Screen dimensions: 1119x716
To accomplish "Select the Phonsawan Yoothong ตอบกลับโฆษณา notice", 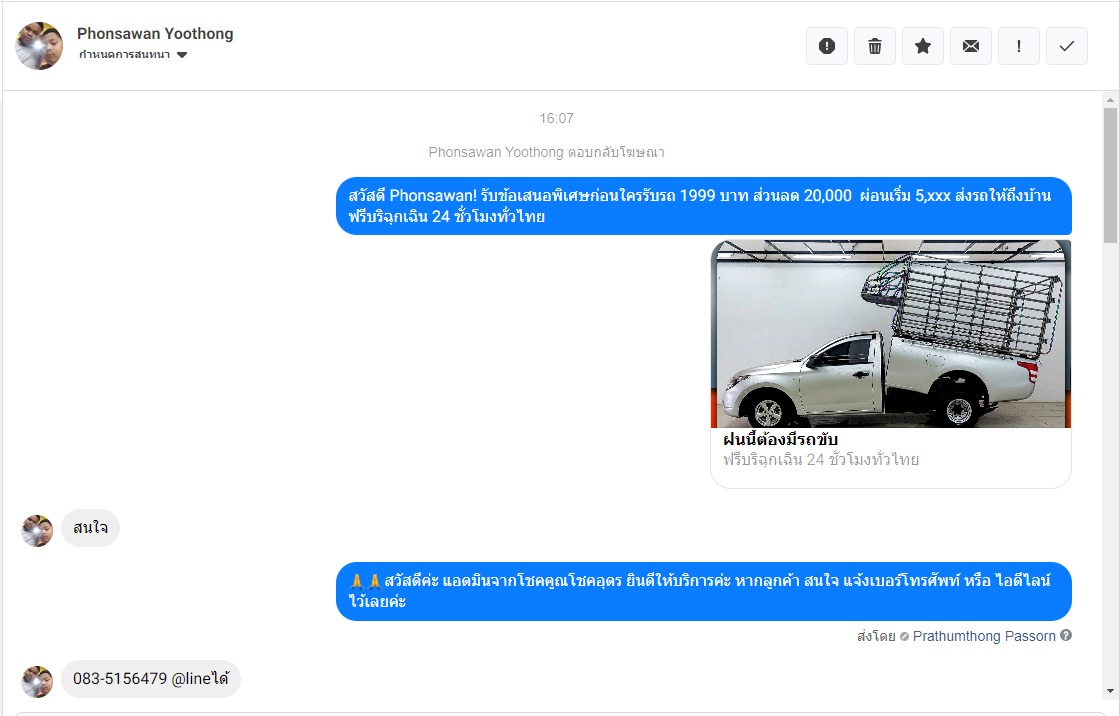I will [x=547, y=152].
